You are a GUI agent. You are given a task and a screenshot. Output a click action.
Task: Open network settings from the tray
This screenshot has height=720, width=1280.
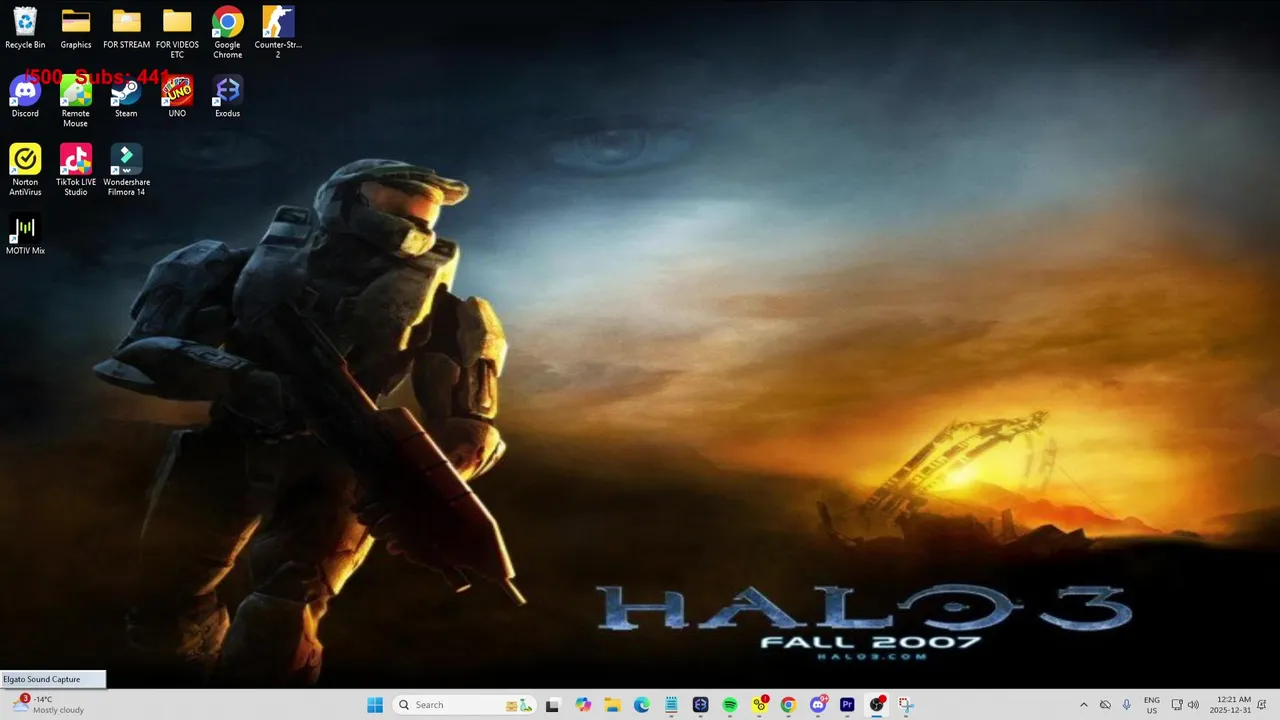point(1177,705)
